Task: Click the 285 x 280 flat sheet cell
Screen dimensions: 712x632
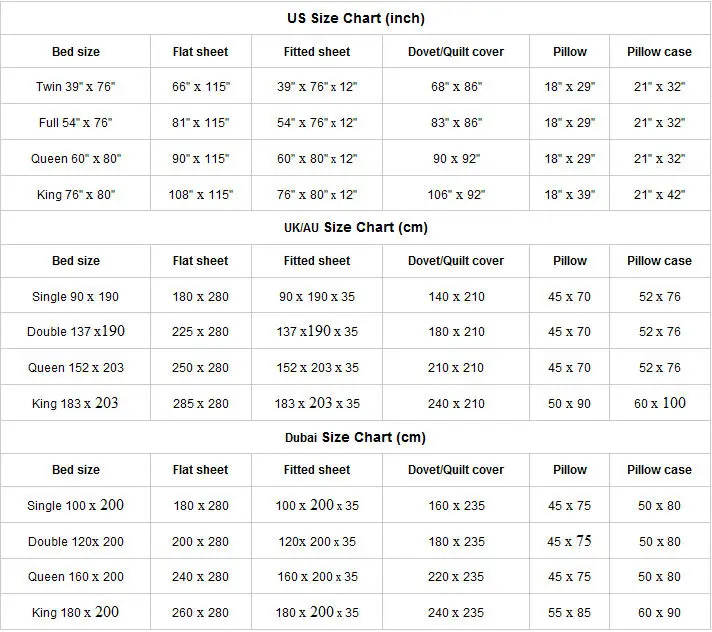Action: click(x=200, y=404)
